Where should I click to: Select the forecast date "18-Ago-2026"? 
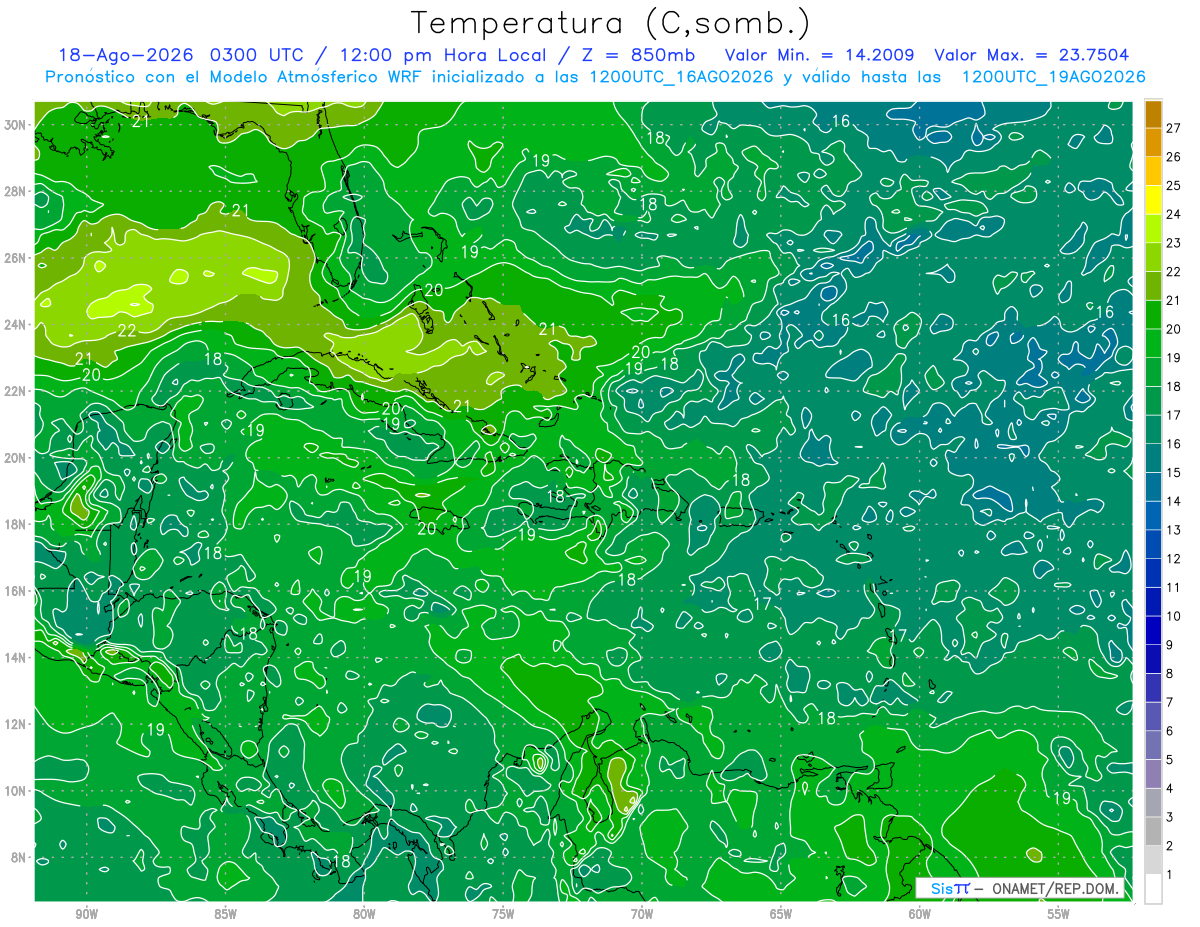(x=126, y=55)
